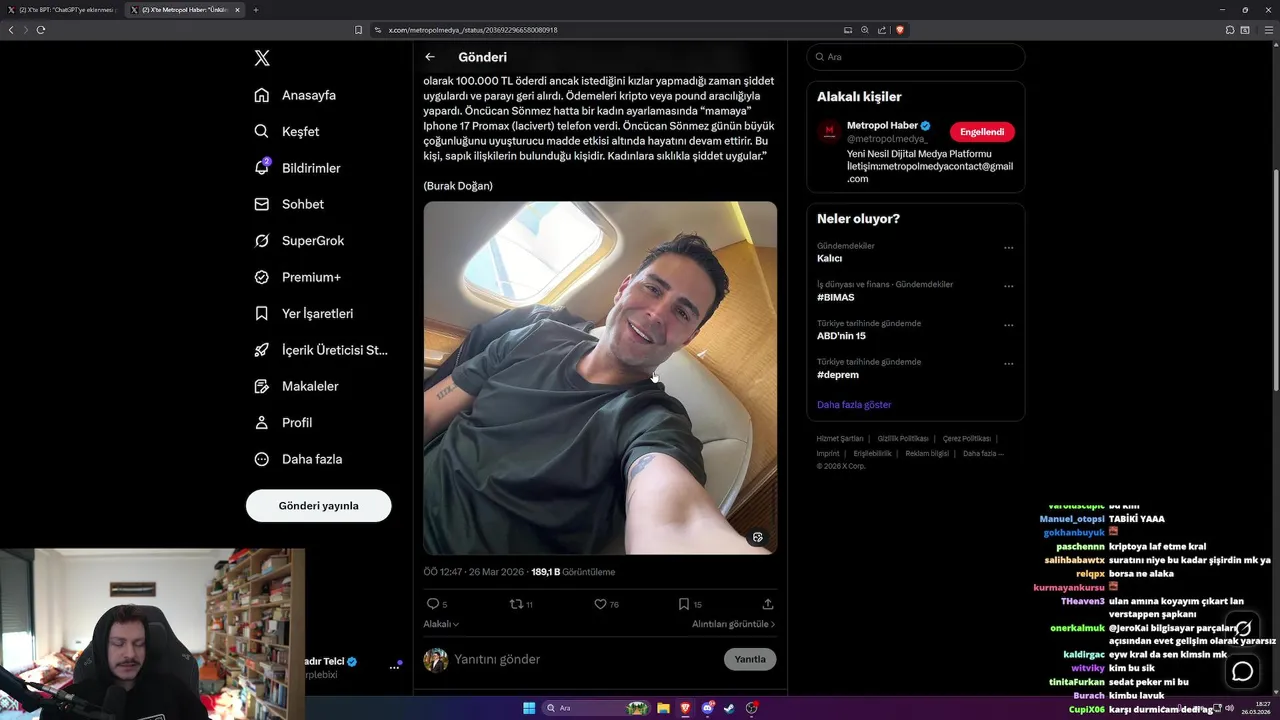The width and height of the screenshot is (1280, 720).
Task: Open Gizlilik Politikası footer link
Action: [x=903, y=439]
